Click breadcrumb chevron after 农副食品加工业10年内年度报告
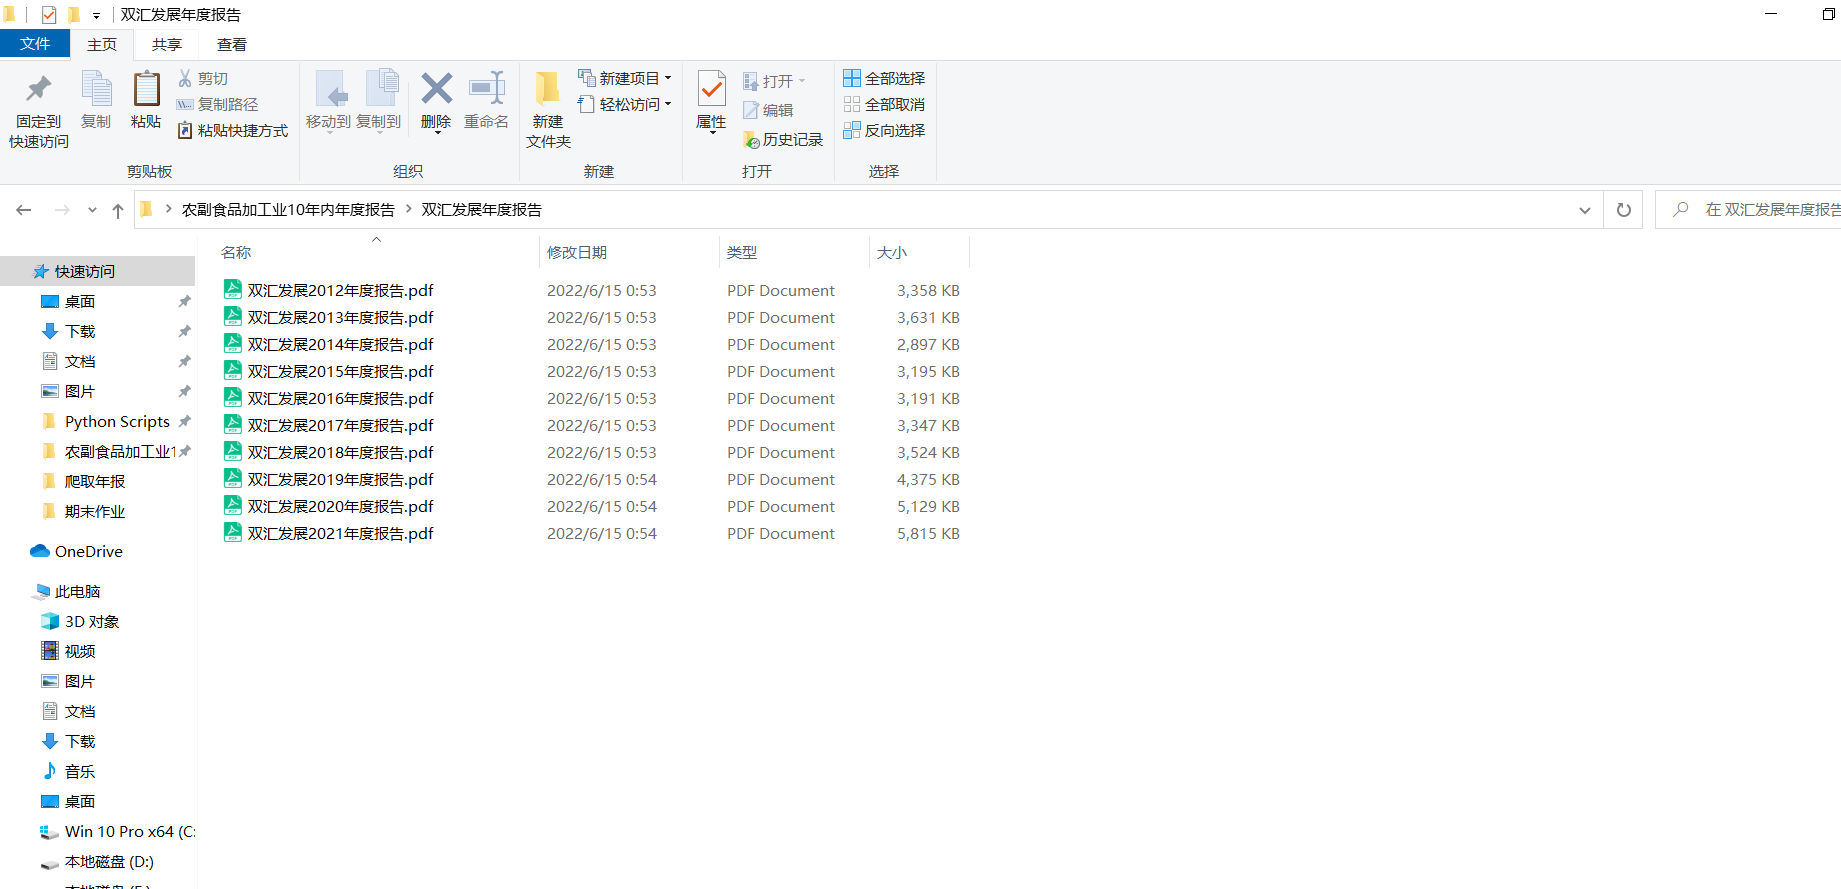This screenshot has height=889, width=1841. click(x=409, y=209)
